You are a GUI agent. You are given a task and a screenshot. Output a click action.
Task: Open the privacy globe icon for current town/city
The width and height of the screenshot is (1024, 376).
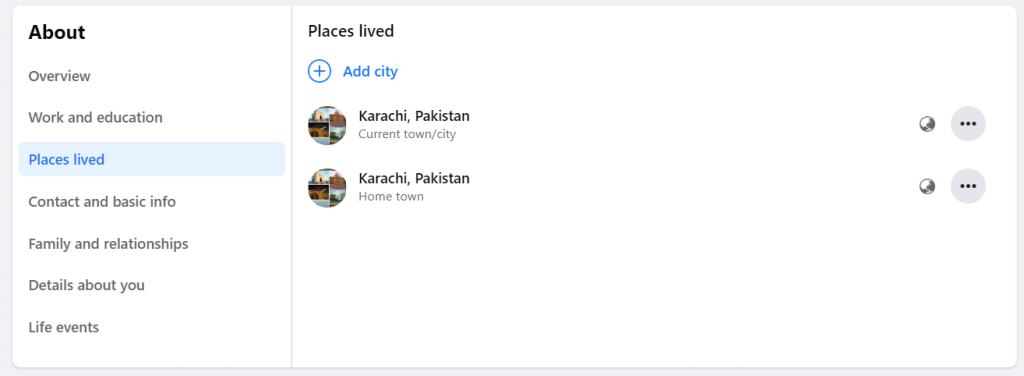(x=927, y=124)
